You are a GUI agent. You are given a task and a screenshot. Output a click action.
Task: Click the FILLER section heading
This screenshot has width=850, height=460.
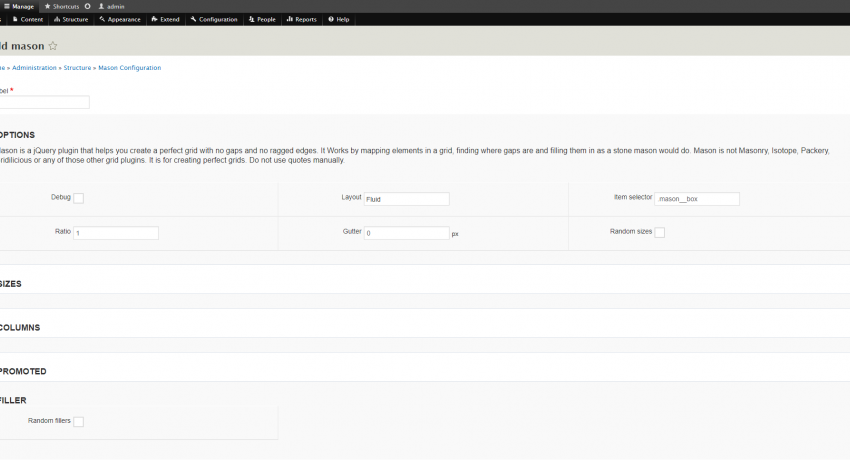tap(13, 400)
